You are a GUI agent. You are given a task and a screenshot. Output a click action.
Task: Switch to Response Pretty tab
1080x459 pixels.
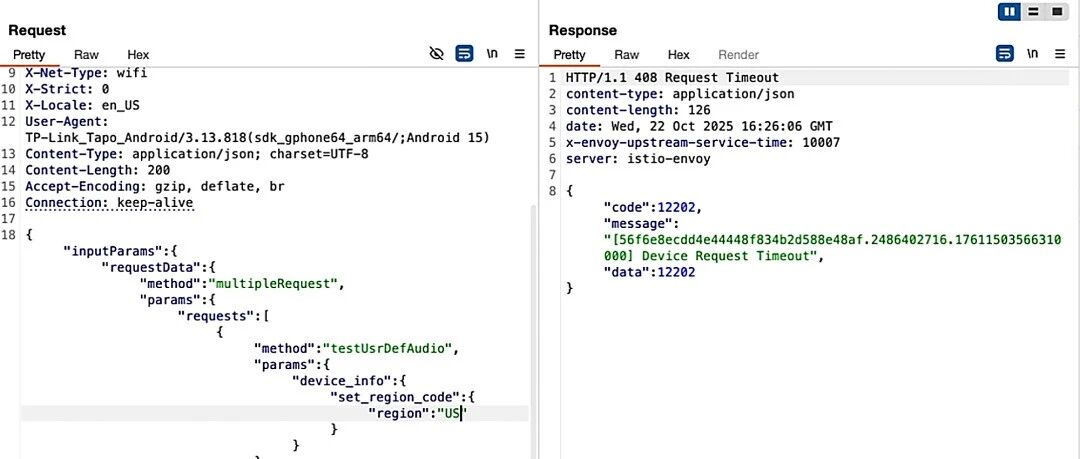tap(570, 54)
